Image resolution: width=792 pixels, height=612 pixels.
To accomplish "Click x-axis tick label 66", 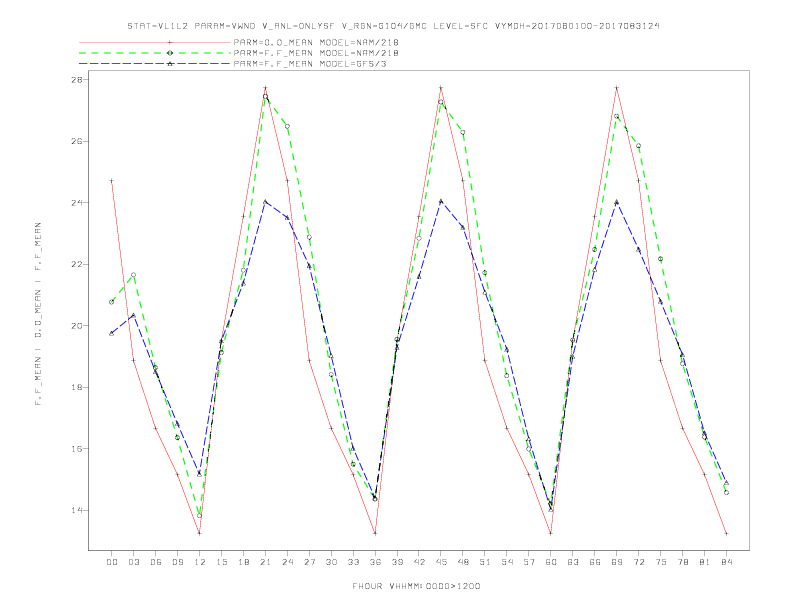I will pos(595,562).
